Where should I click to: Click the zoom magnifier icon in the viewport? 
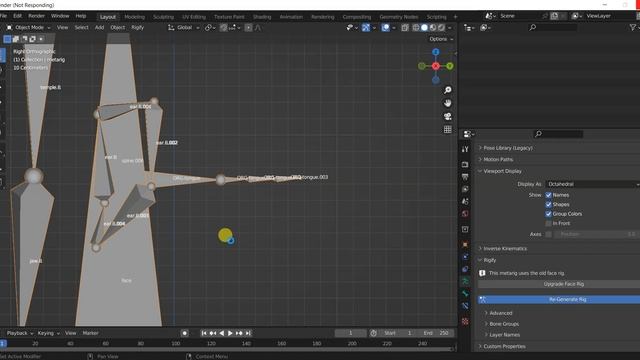448,90
